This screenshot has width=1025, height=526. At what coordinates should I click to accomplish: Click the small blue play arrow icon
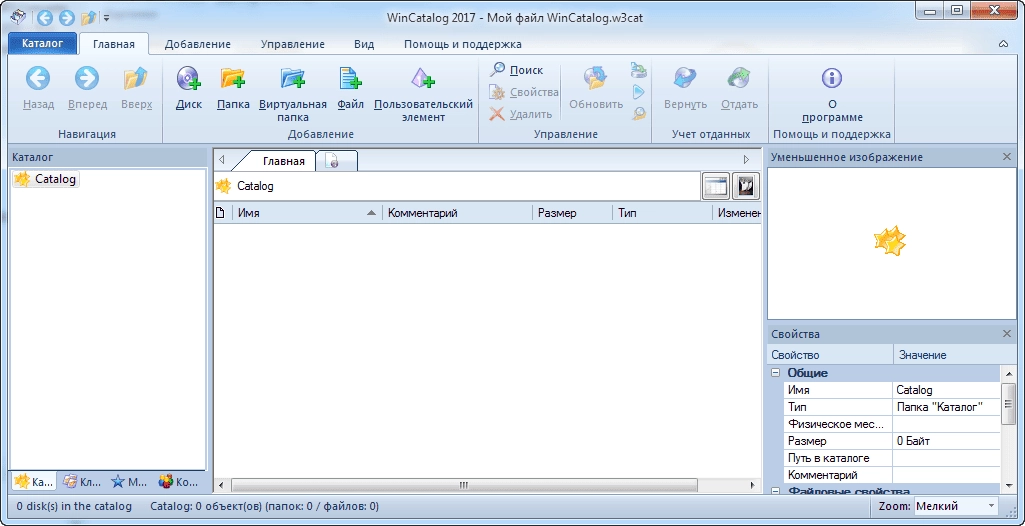(x=639, y=92)
